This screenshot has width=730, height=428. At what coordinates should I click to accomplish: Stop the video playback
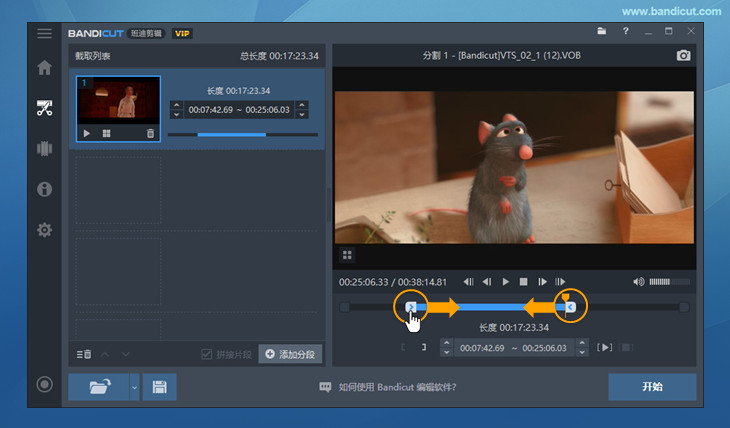tap(523, 282)
